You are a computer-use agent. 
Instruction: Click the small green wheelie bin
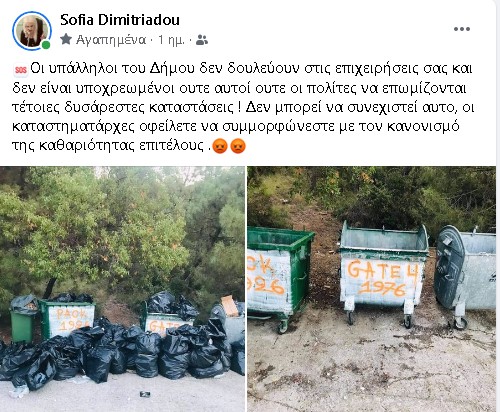tap(22, 320)
